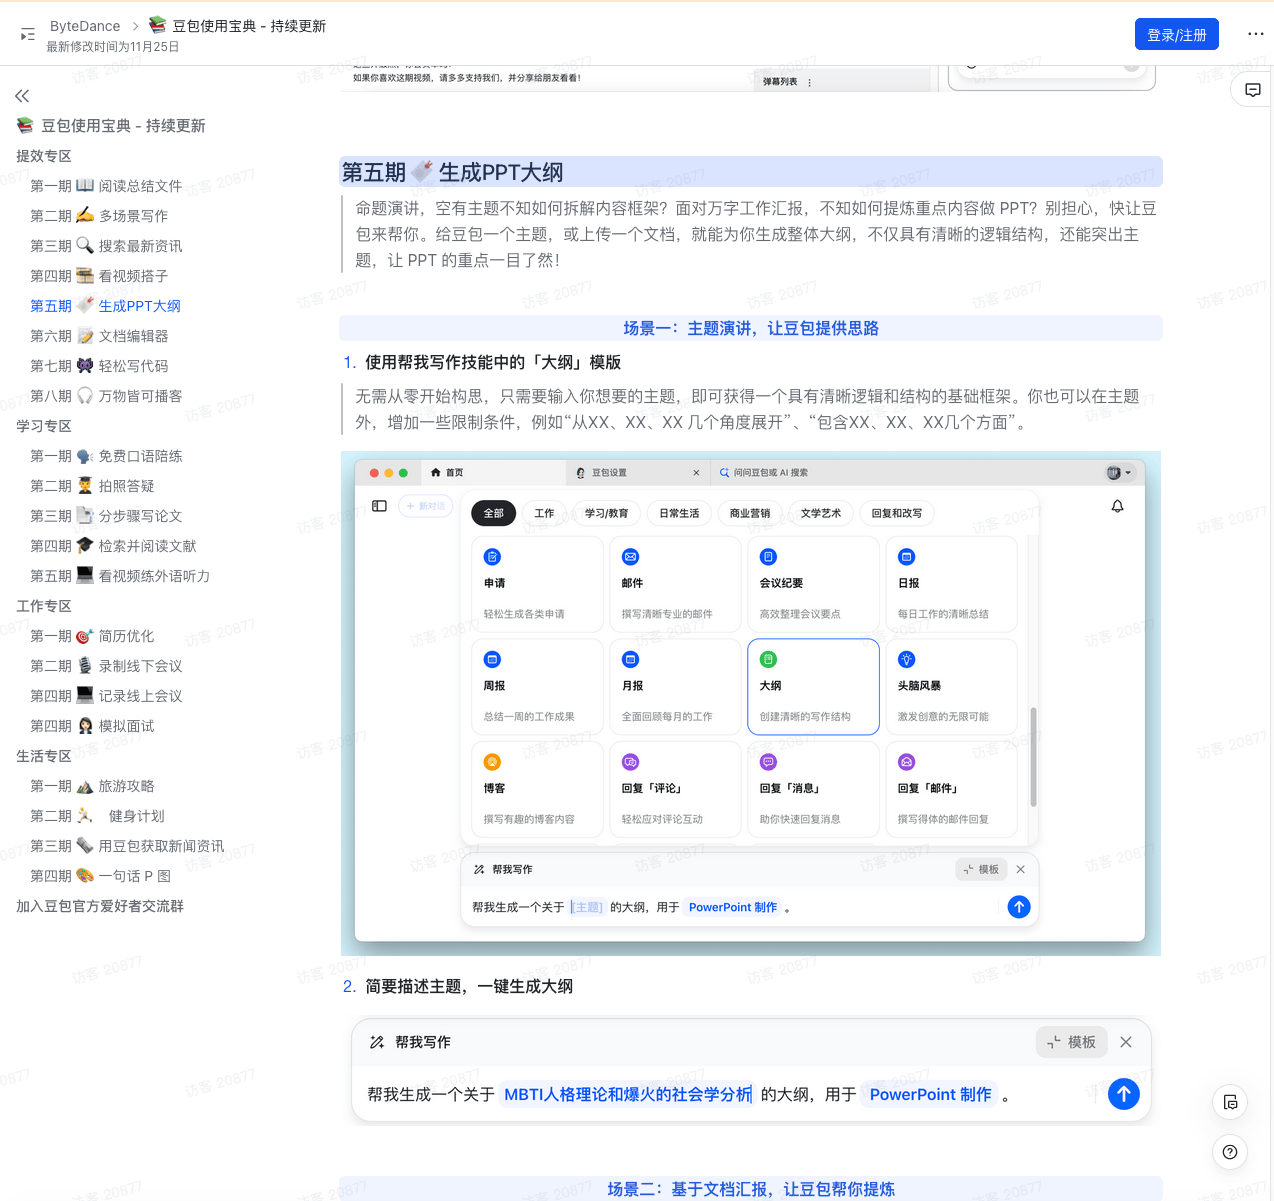Click the help question mark icon
The width and height of the screenshot is (1274, 1201).
click(1230, 1152)
